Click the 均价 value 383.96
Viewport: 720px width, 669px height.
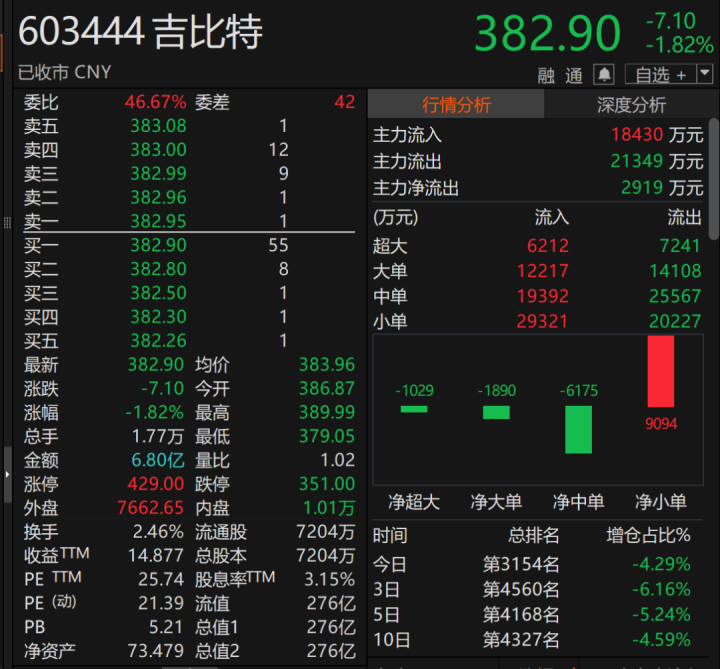tap(327, 365)
